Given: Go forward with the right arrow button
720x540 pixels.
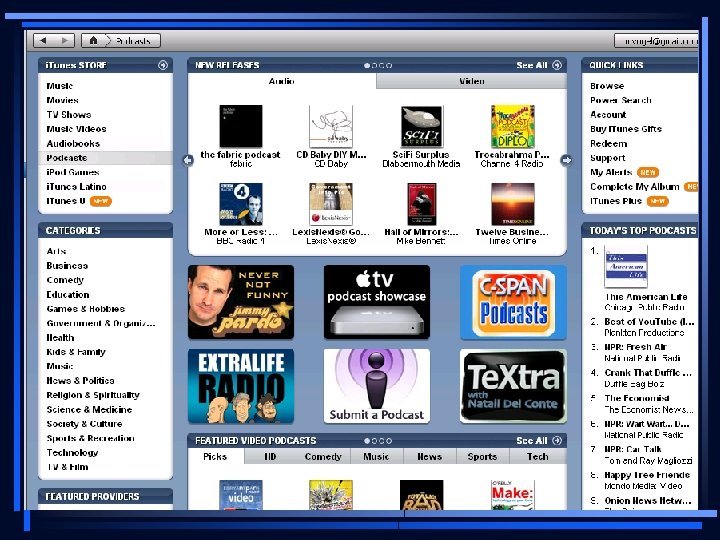Looking at the screenshot, I should [65, 40].
